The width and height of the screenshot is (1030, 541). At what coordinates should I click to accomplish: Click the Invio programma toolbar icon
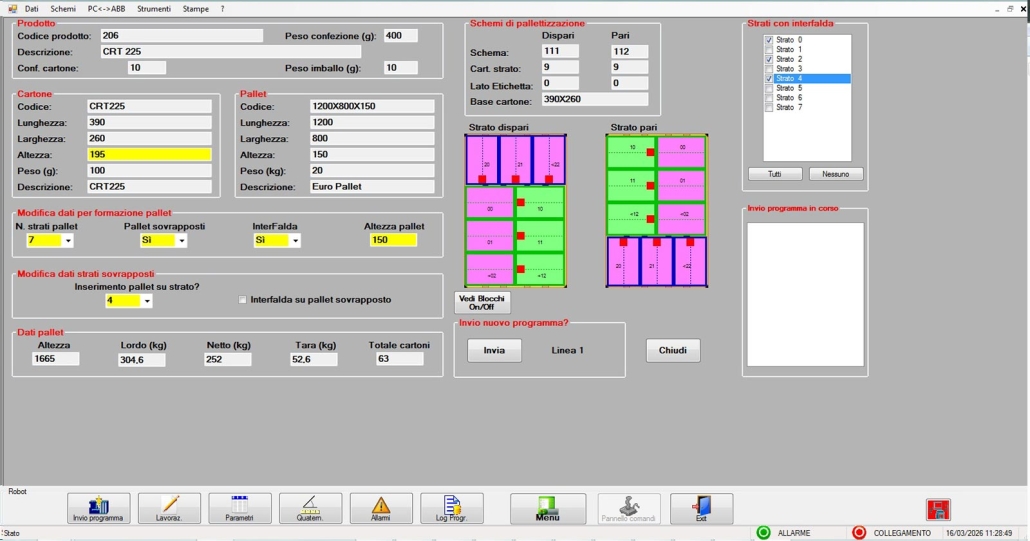[x=98, y=508]
